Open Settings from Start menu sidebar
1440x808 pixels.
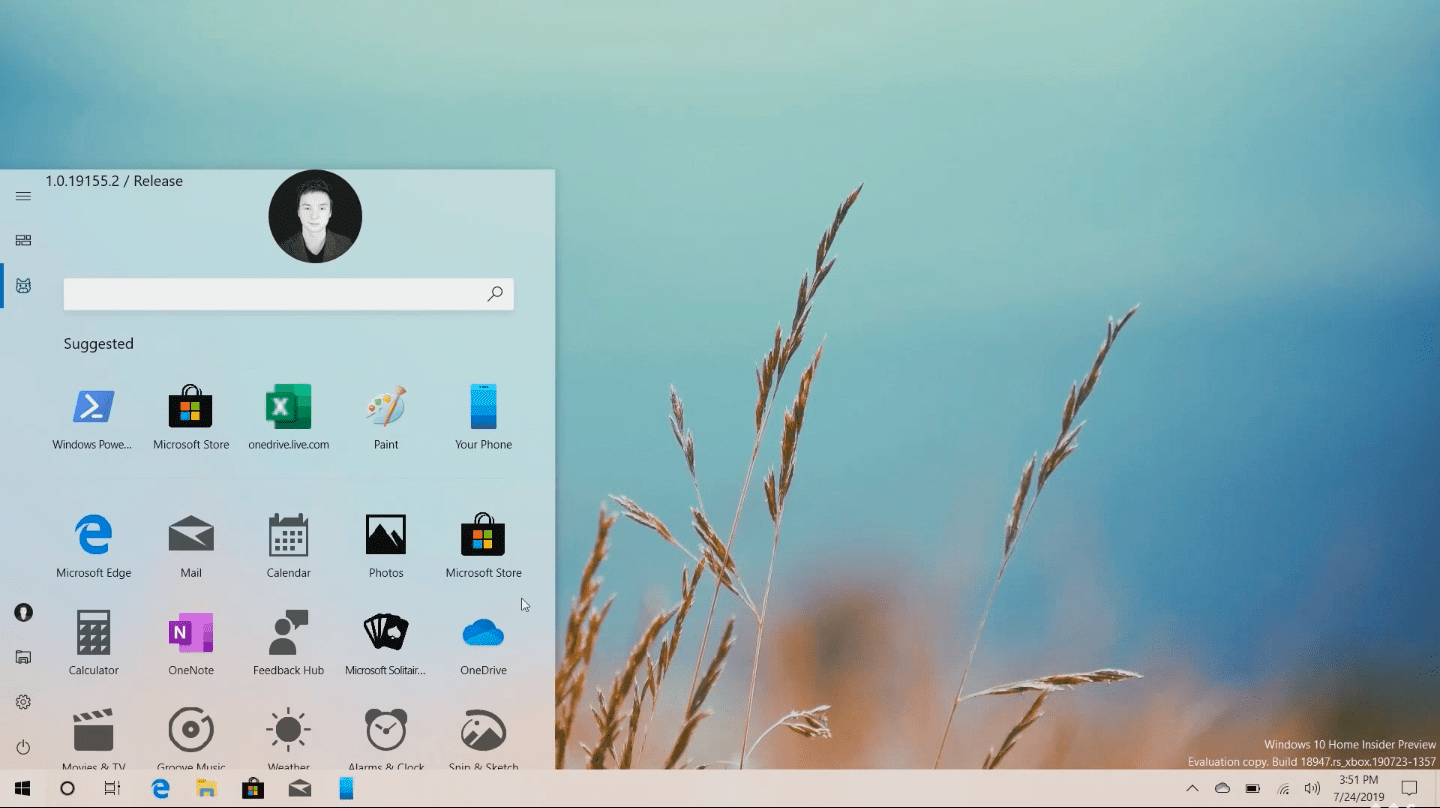[23, 702]
